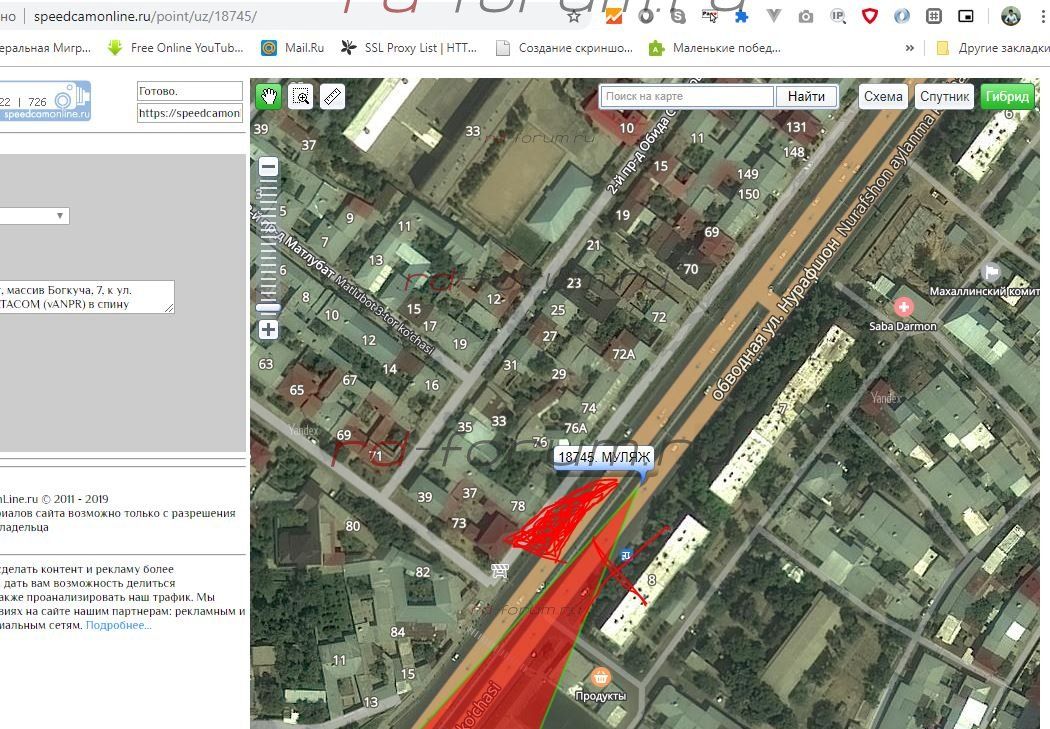Activate the magnifier area zoom tool
This screenshot has width=1050, height=729.
[300, 96]
